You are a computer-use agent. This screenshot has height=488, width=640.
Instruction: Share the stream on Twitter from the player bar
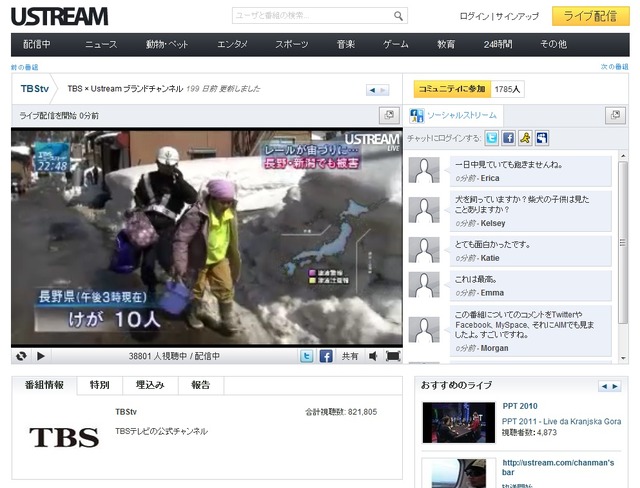[x=307, y=356]
